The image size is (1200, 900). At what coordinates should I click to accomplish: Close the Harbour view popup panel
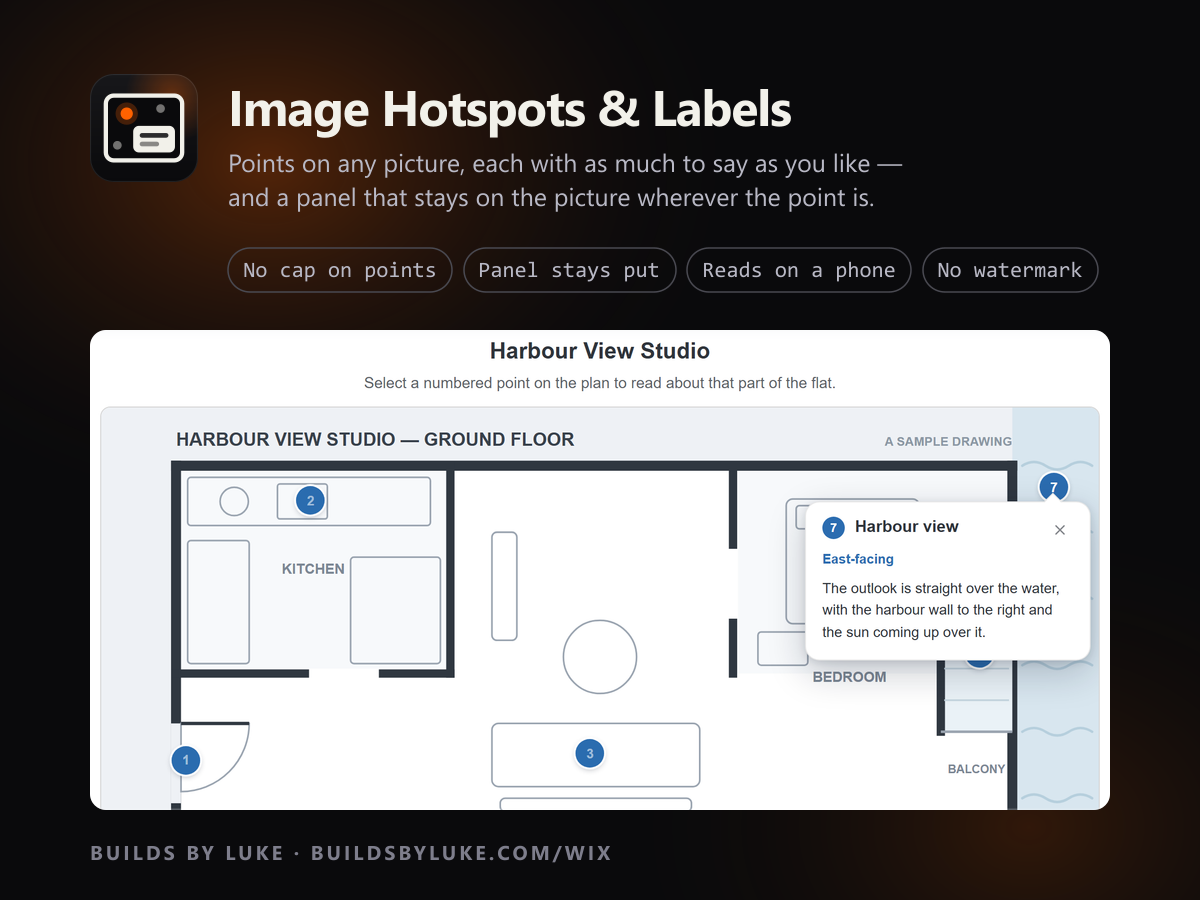click(x=1060, y=530)
